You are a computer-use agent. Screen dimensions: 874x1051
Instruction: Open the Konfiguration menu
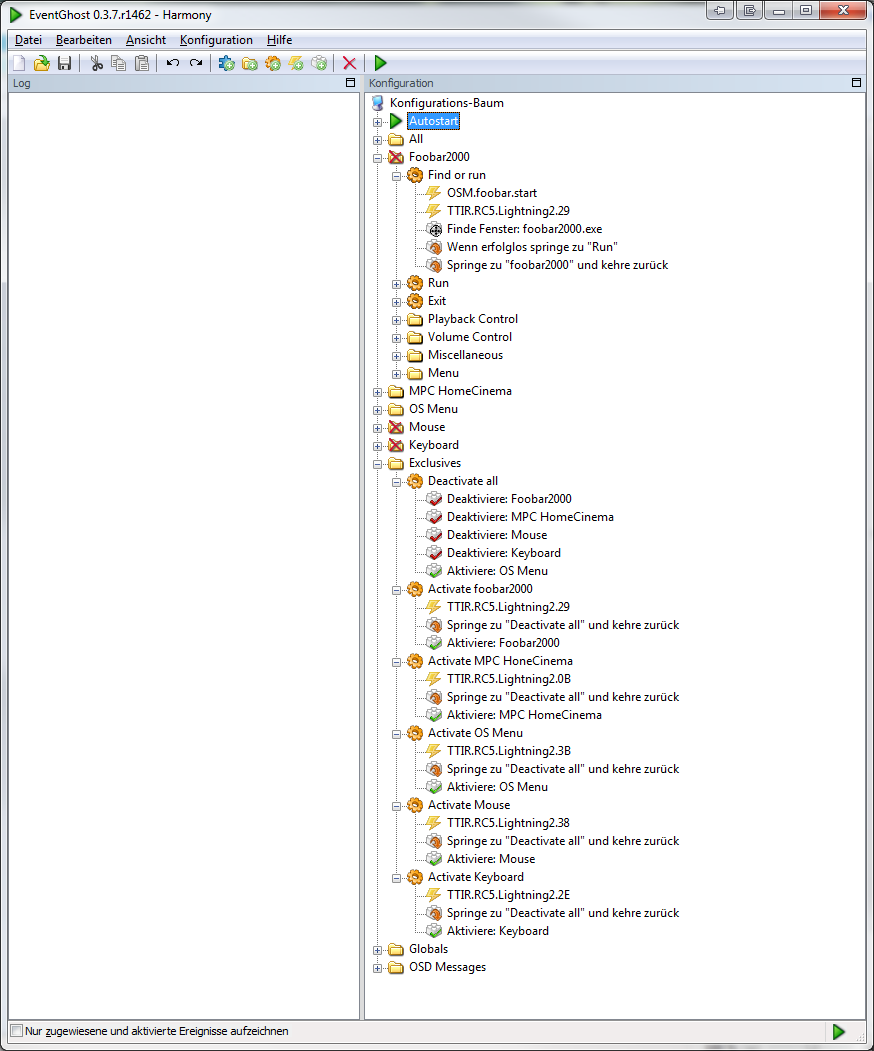click(216, 40)
